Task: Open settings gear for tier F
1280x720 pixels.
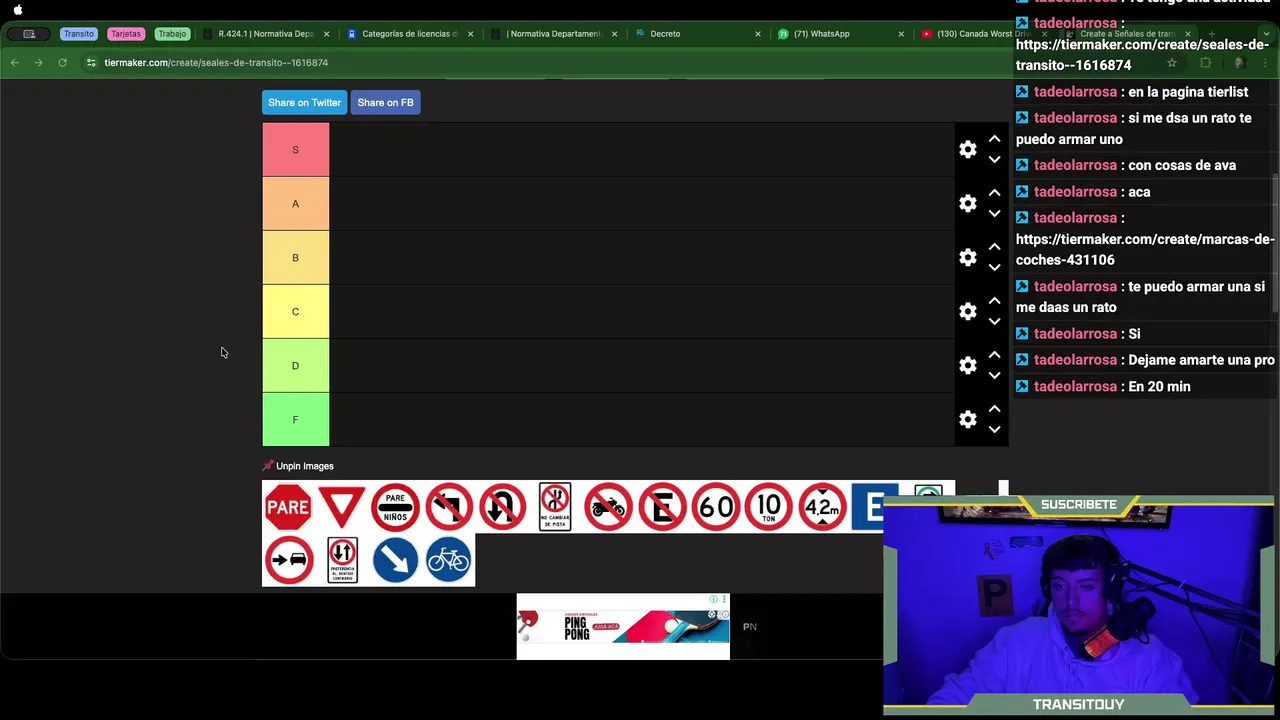Action: 967,419
